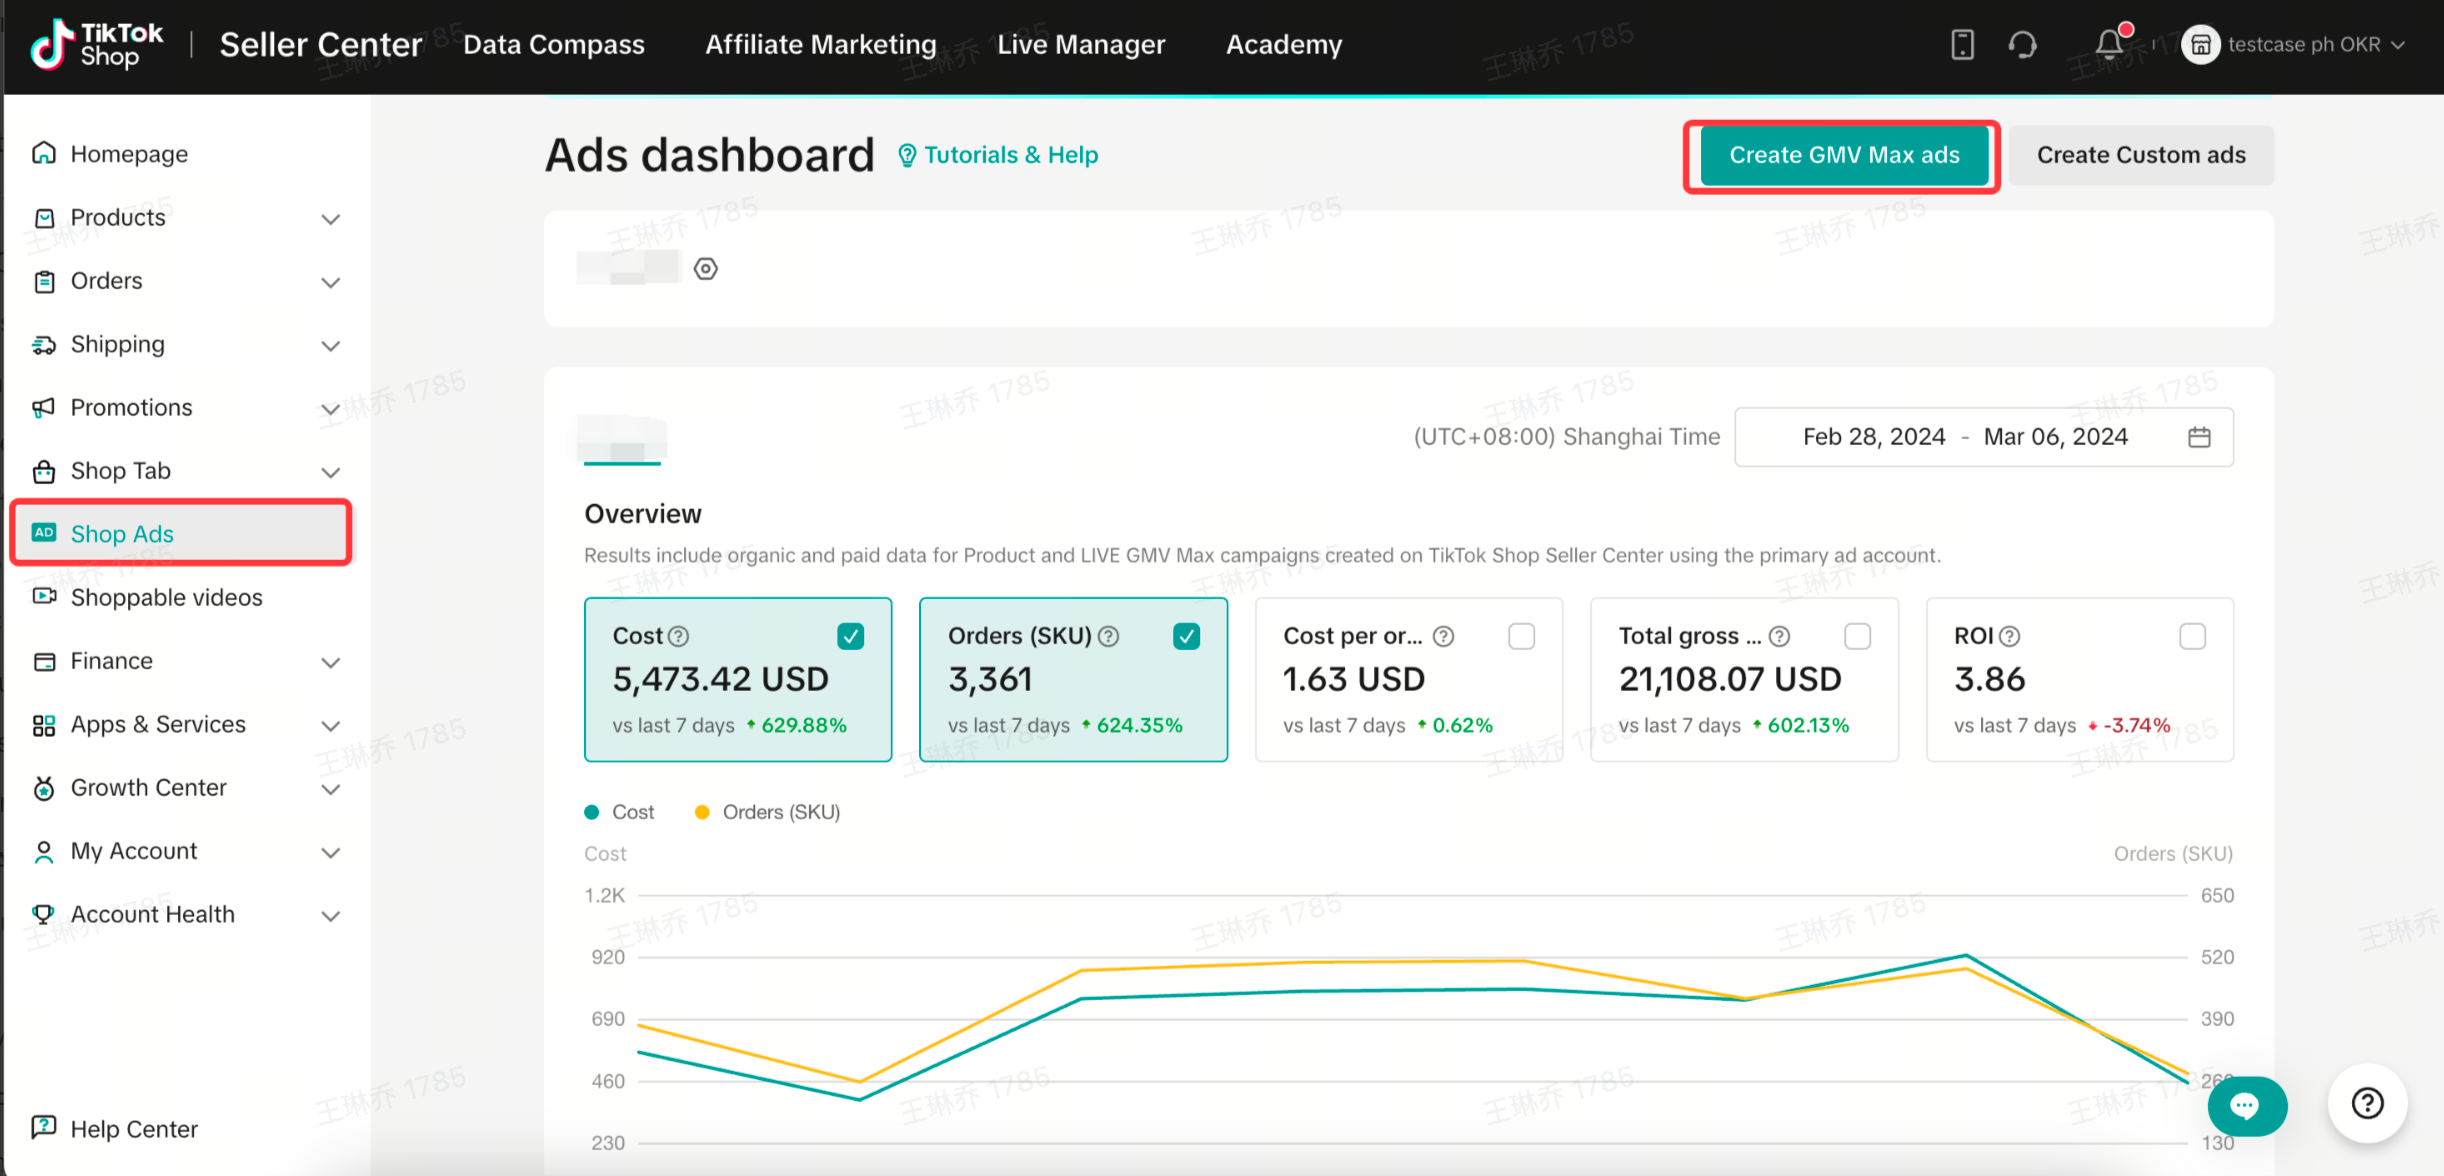Open the calendar icon in the date range

point(2199,437)
